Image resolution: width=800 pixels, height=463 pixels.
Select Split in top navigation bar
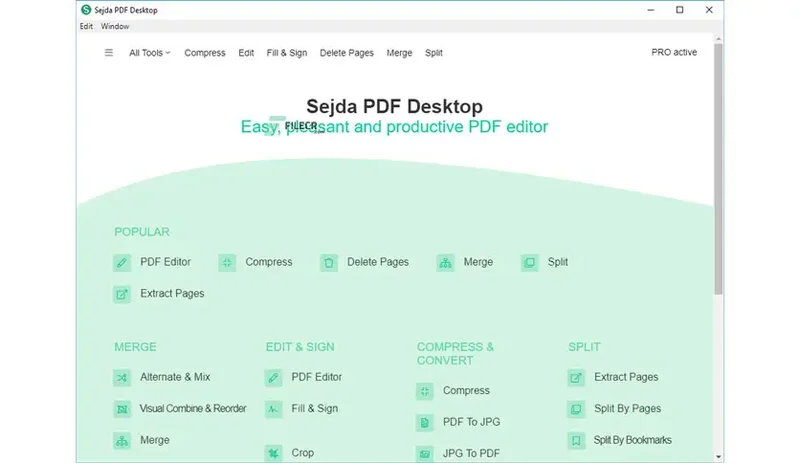point(434,53)
